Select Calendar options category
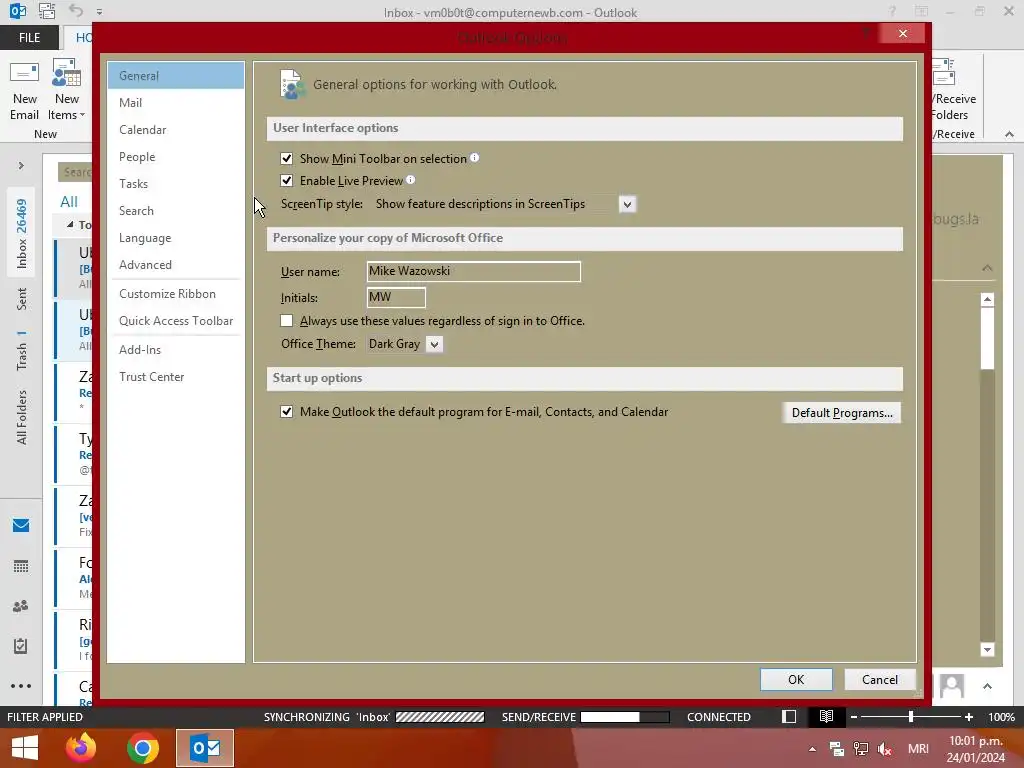 coord(176,129)
